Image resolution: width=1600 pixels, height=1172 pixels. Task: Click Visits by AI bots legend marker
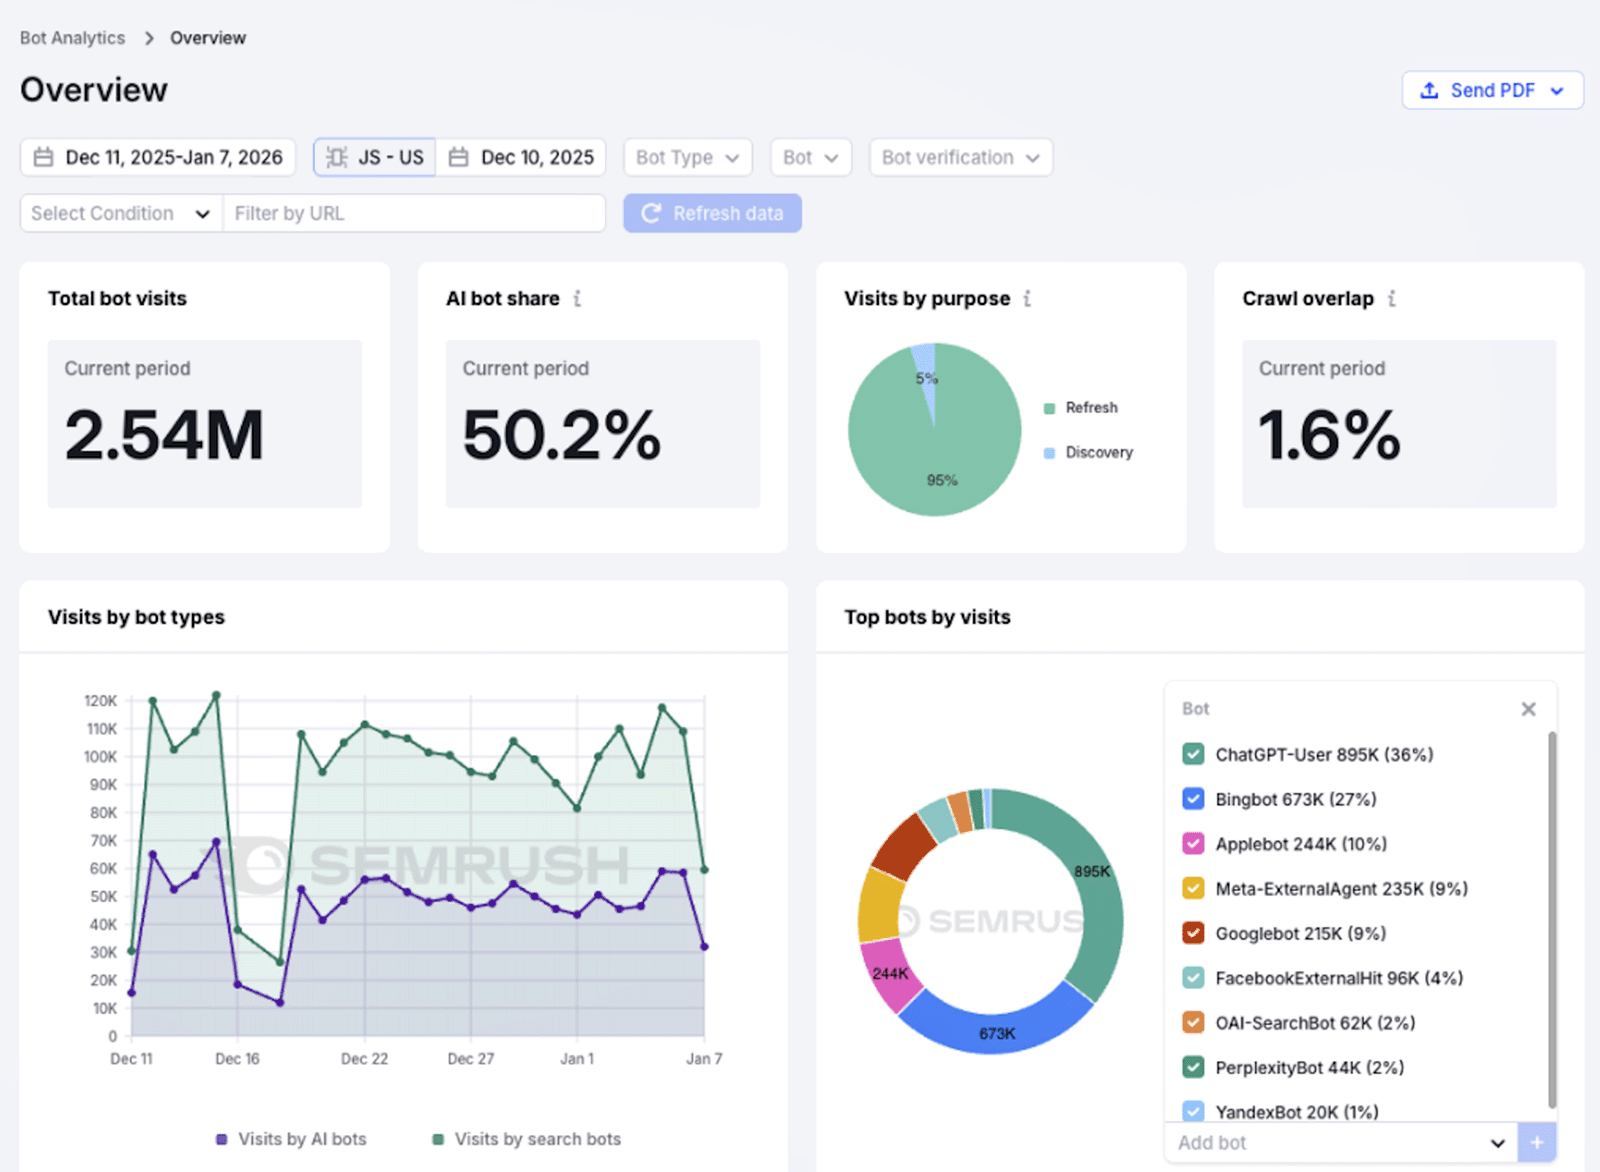[x=222, y=1139]
